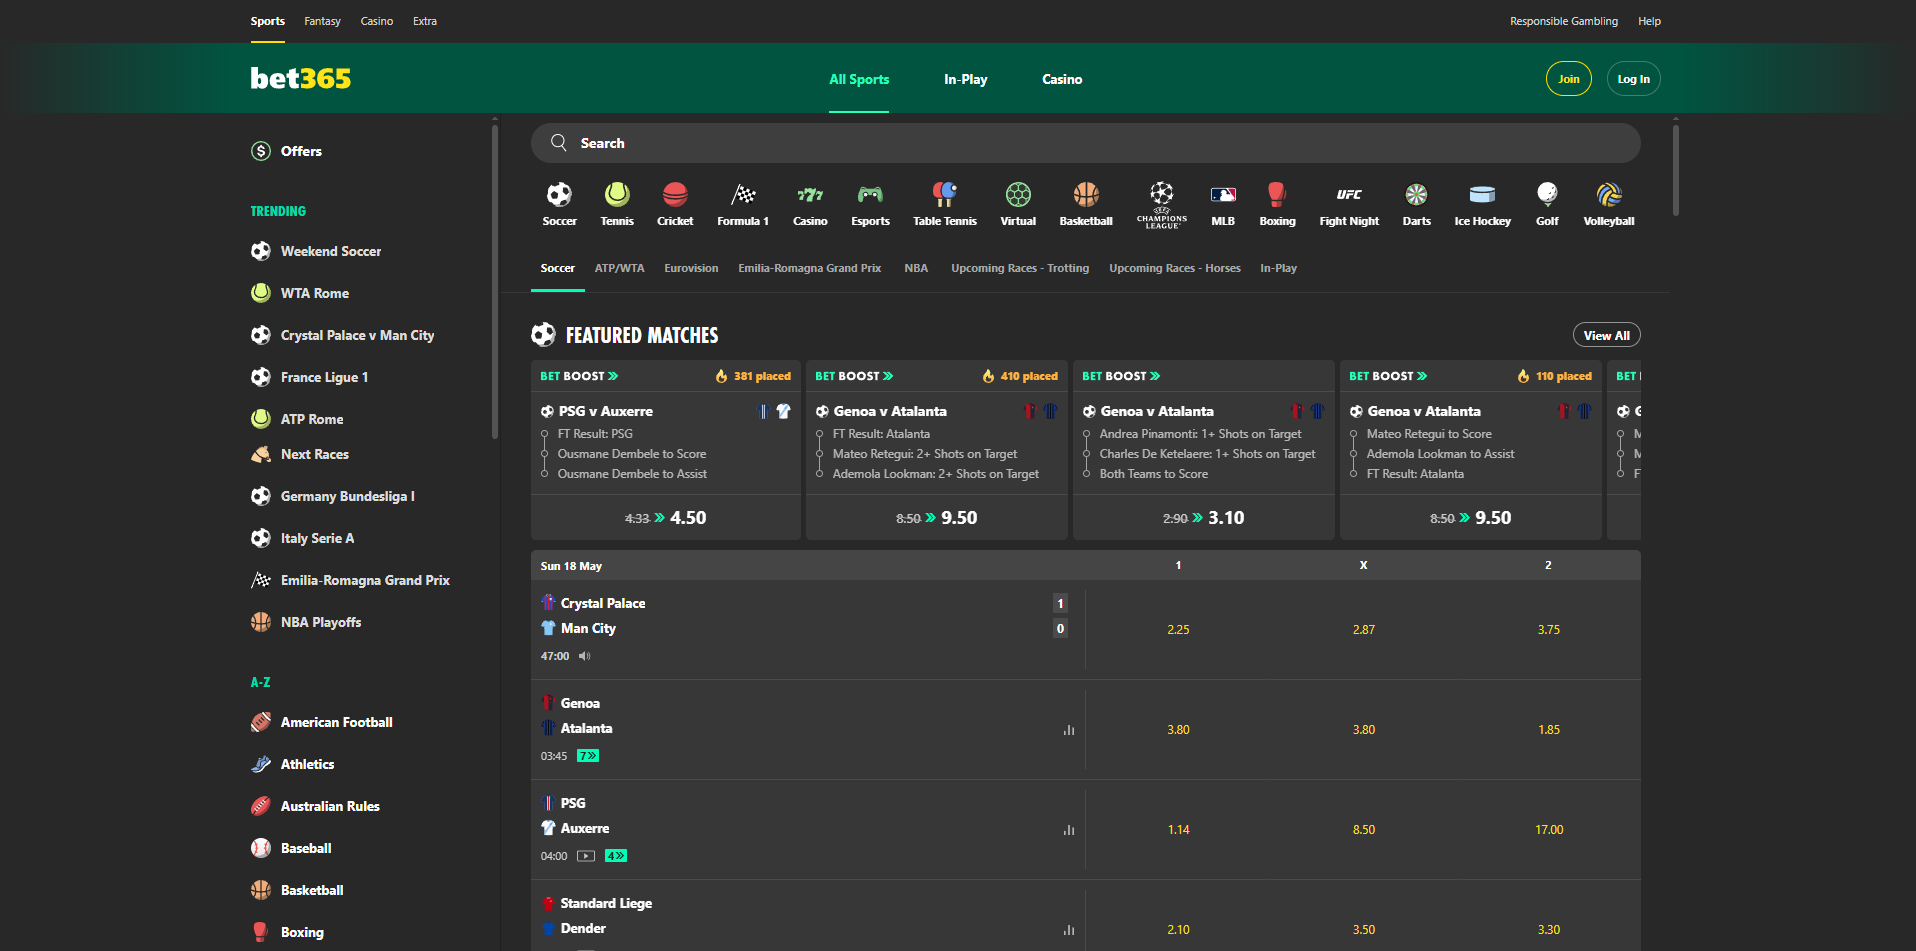The height and width of the screenshot is (951, 1916).
Task: Click the Log In button
Action: click(x=1634, y=79)
